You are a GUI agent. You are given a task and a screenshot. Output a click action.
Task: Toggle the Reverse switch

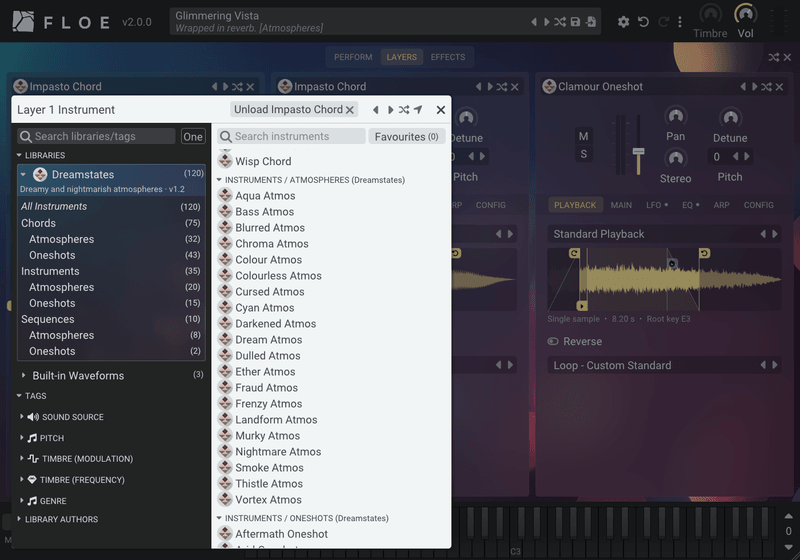(x=553, y=341)
